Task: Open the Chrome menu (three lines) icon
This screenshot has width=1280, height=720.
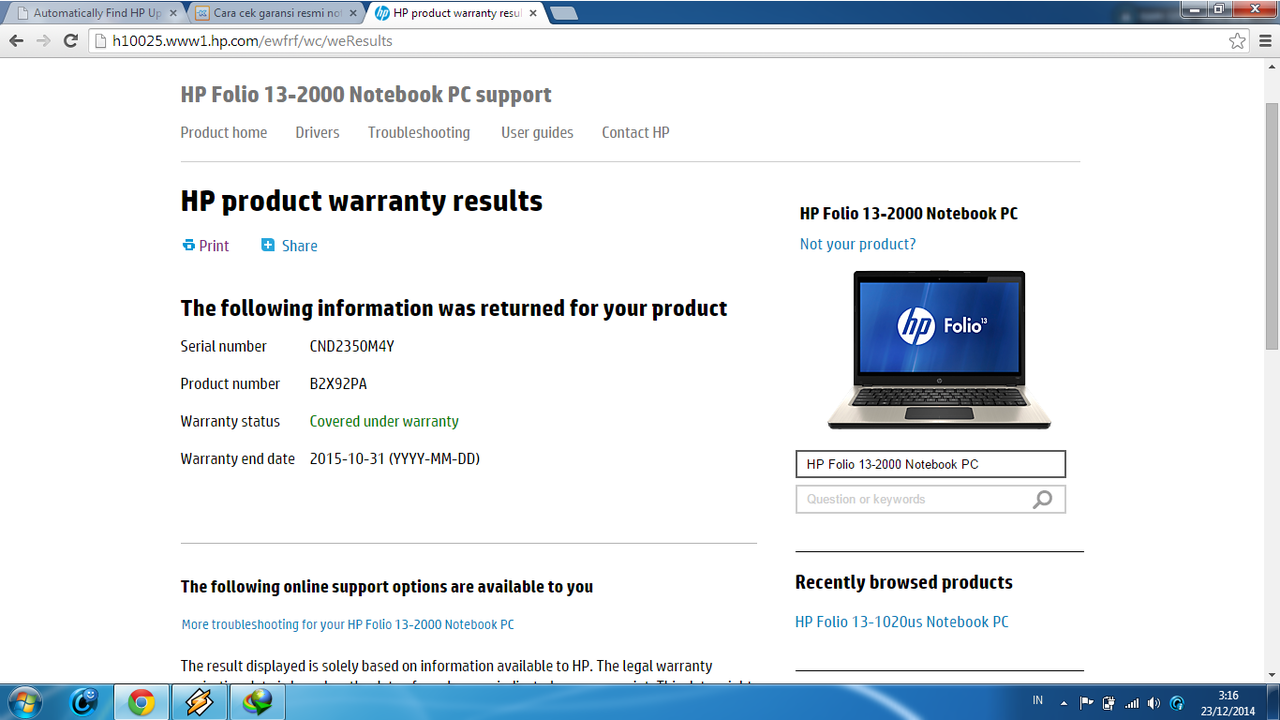Action: click(1264, 41)
